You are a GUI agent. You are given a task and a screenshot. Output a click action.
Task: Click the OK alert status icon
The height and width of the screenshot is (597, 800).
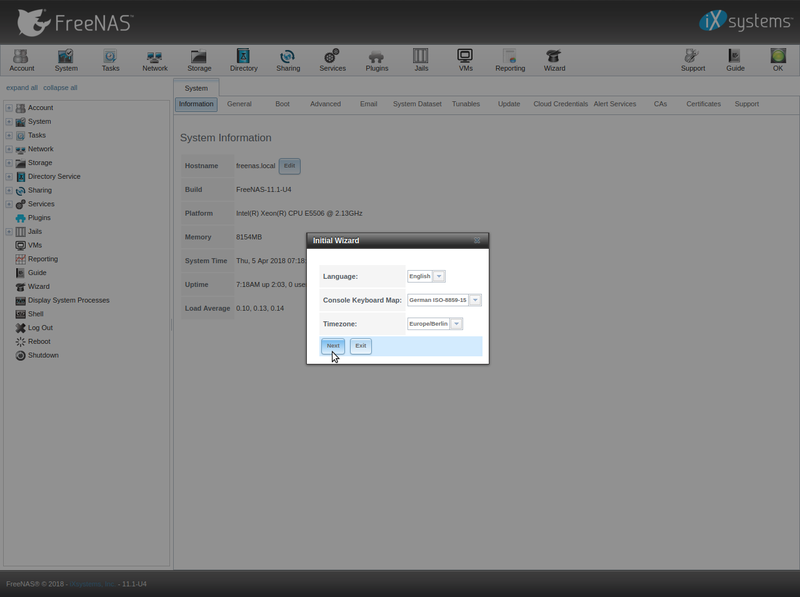778,60
